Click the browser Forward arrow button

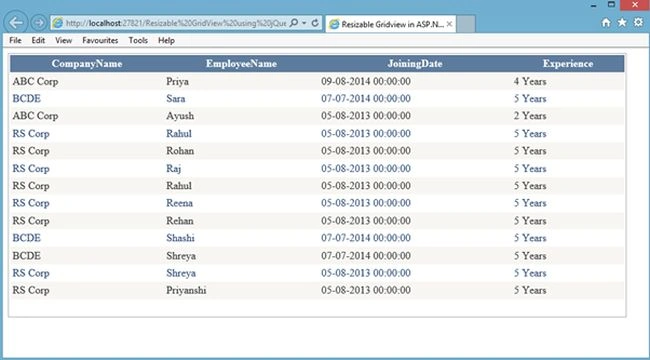click(x=39, y=23)
